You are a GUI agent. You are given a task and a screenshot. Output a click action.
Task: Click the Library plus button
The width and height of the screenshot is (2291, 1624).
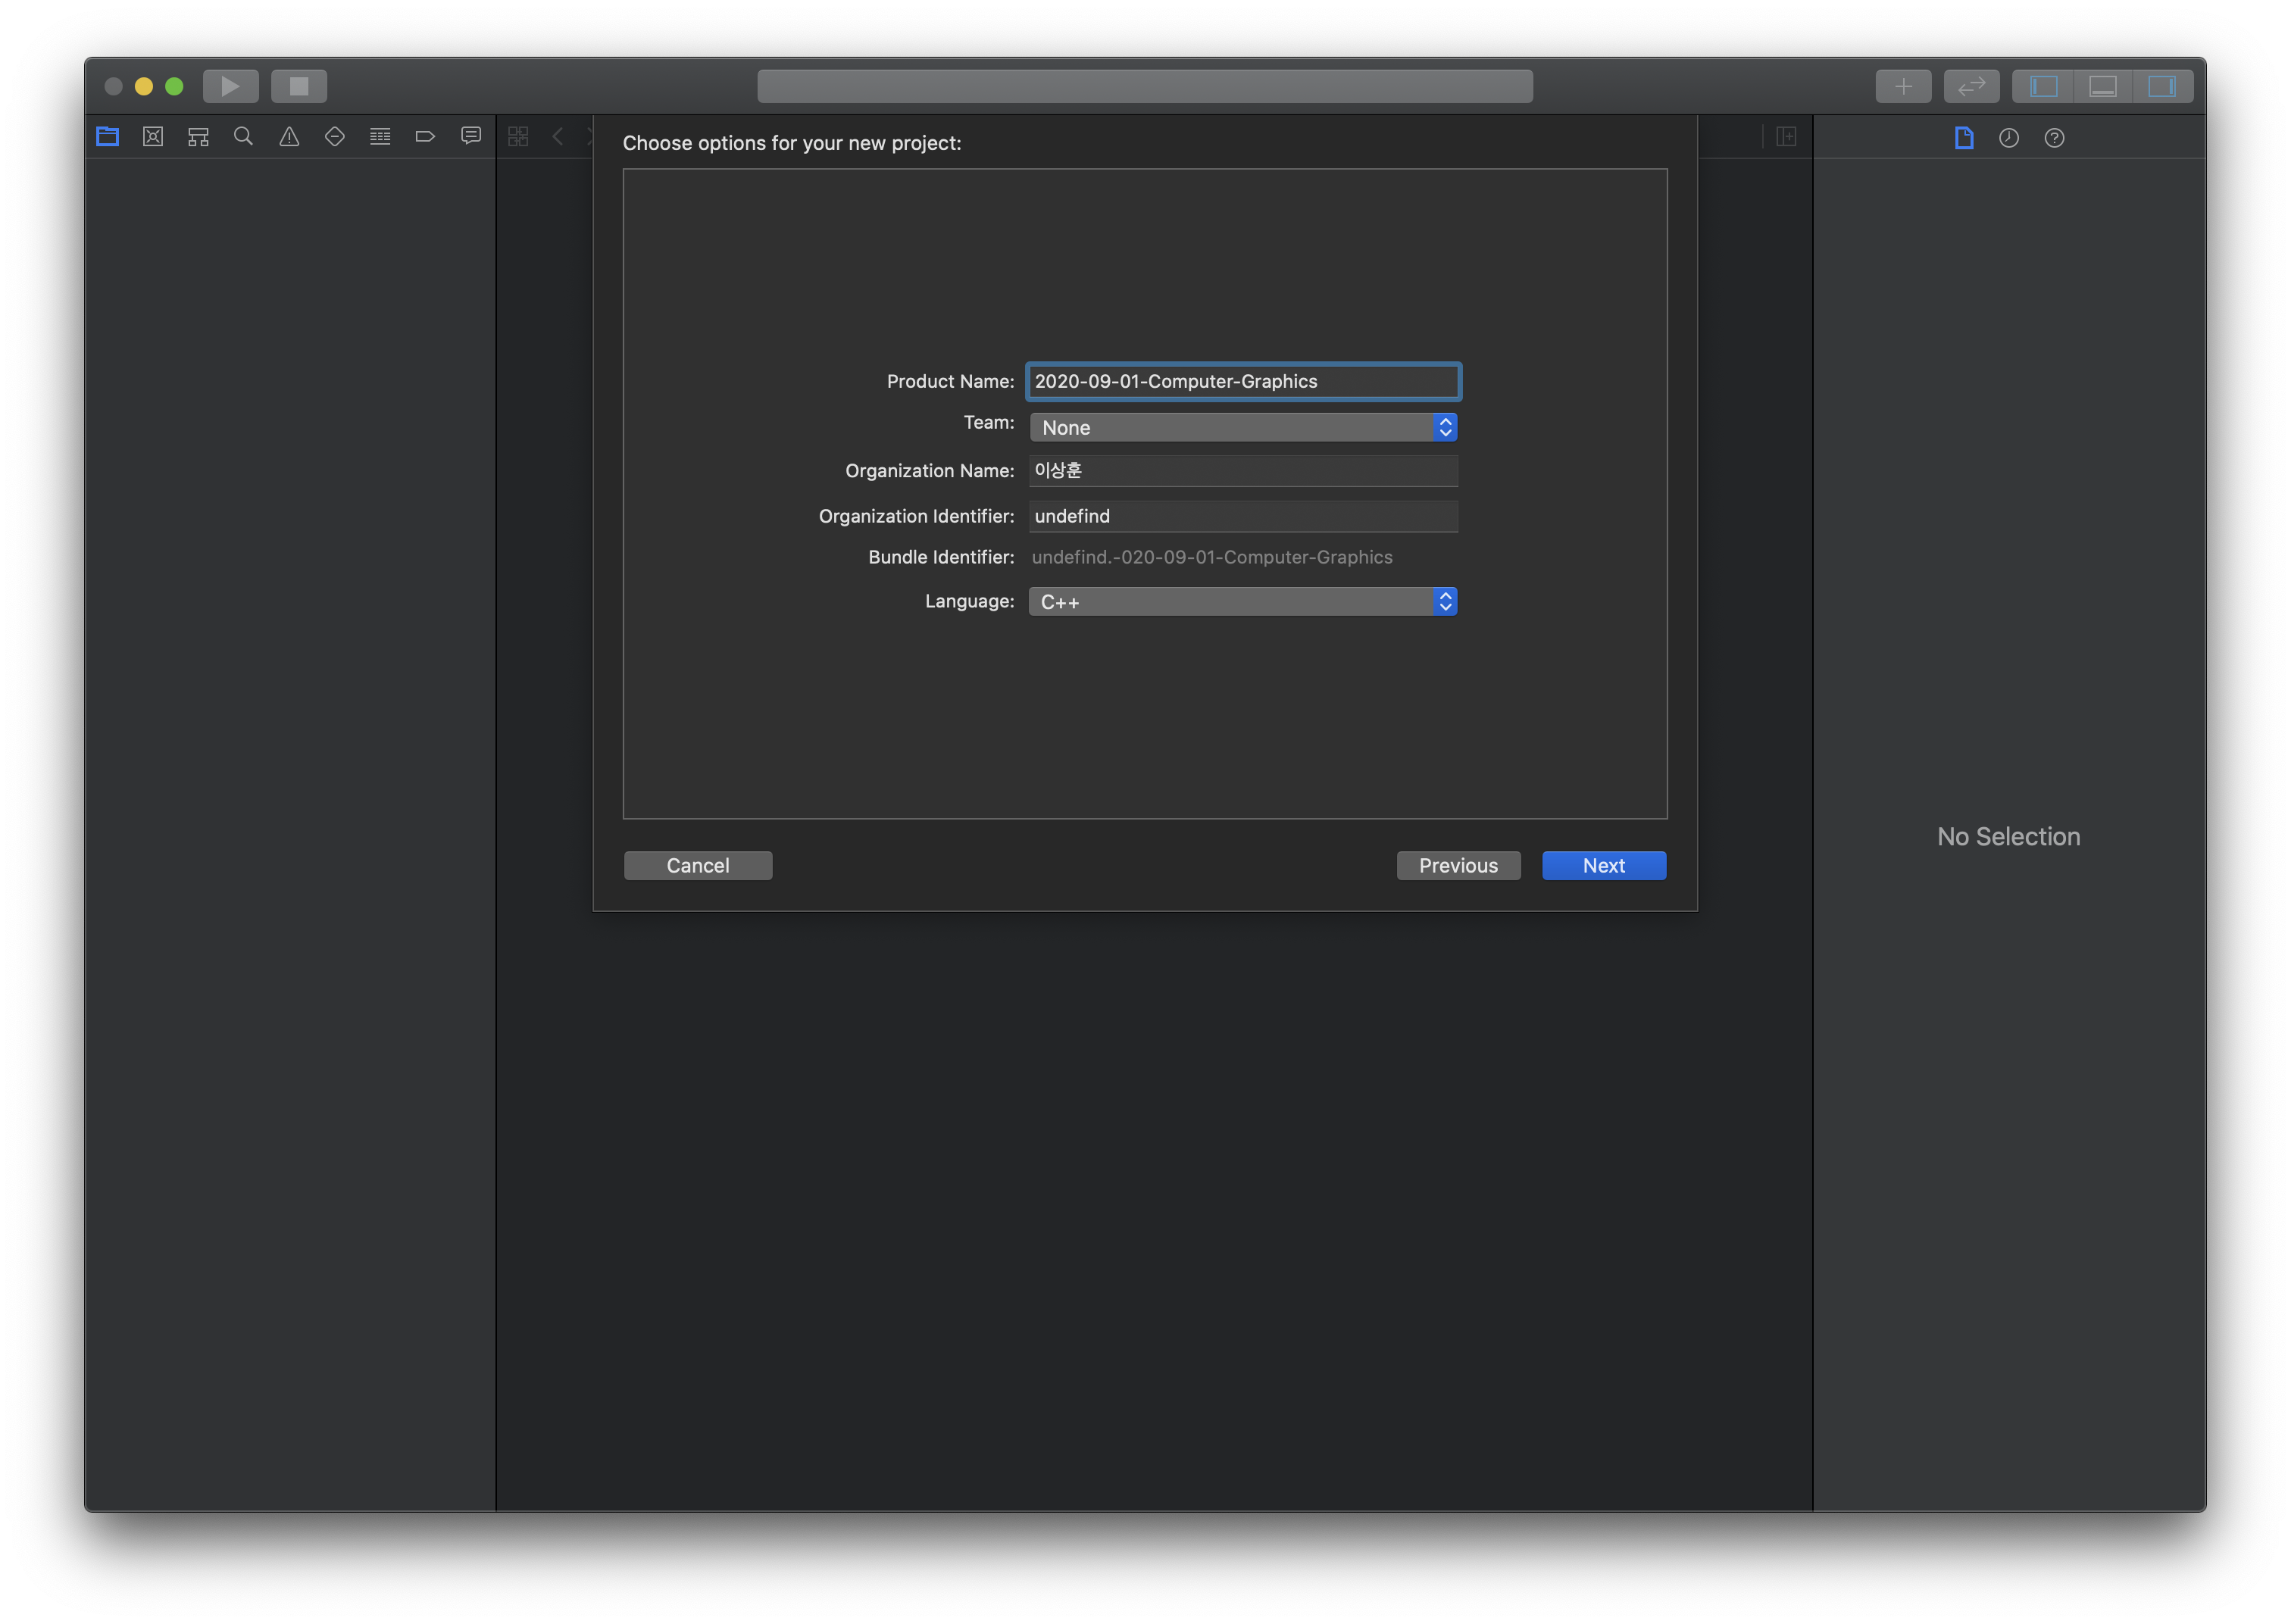(x=1903, y=86)
